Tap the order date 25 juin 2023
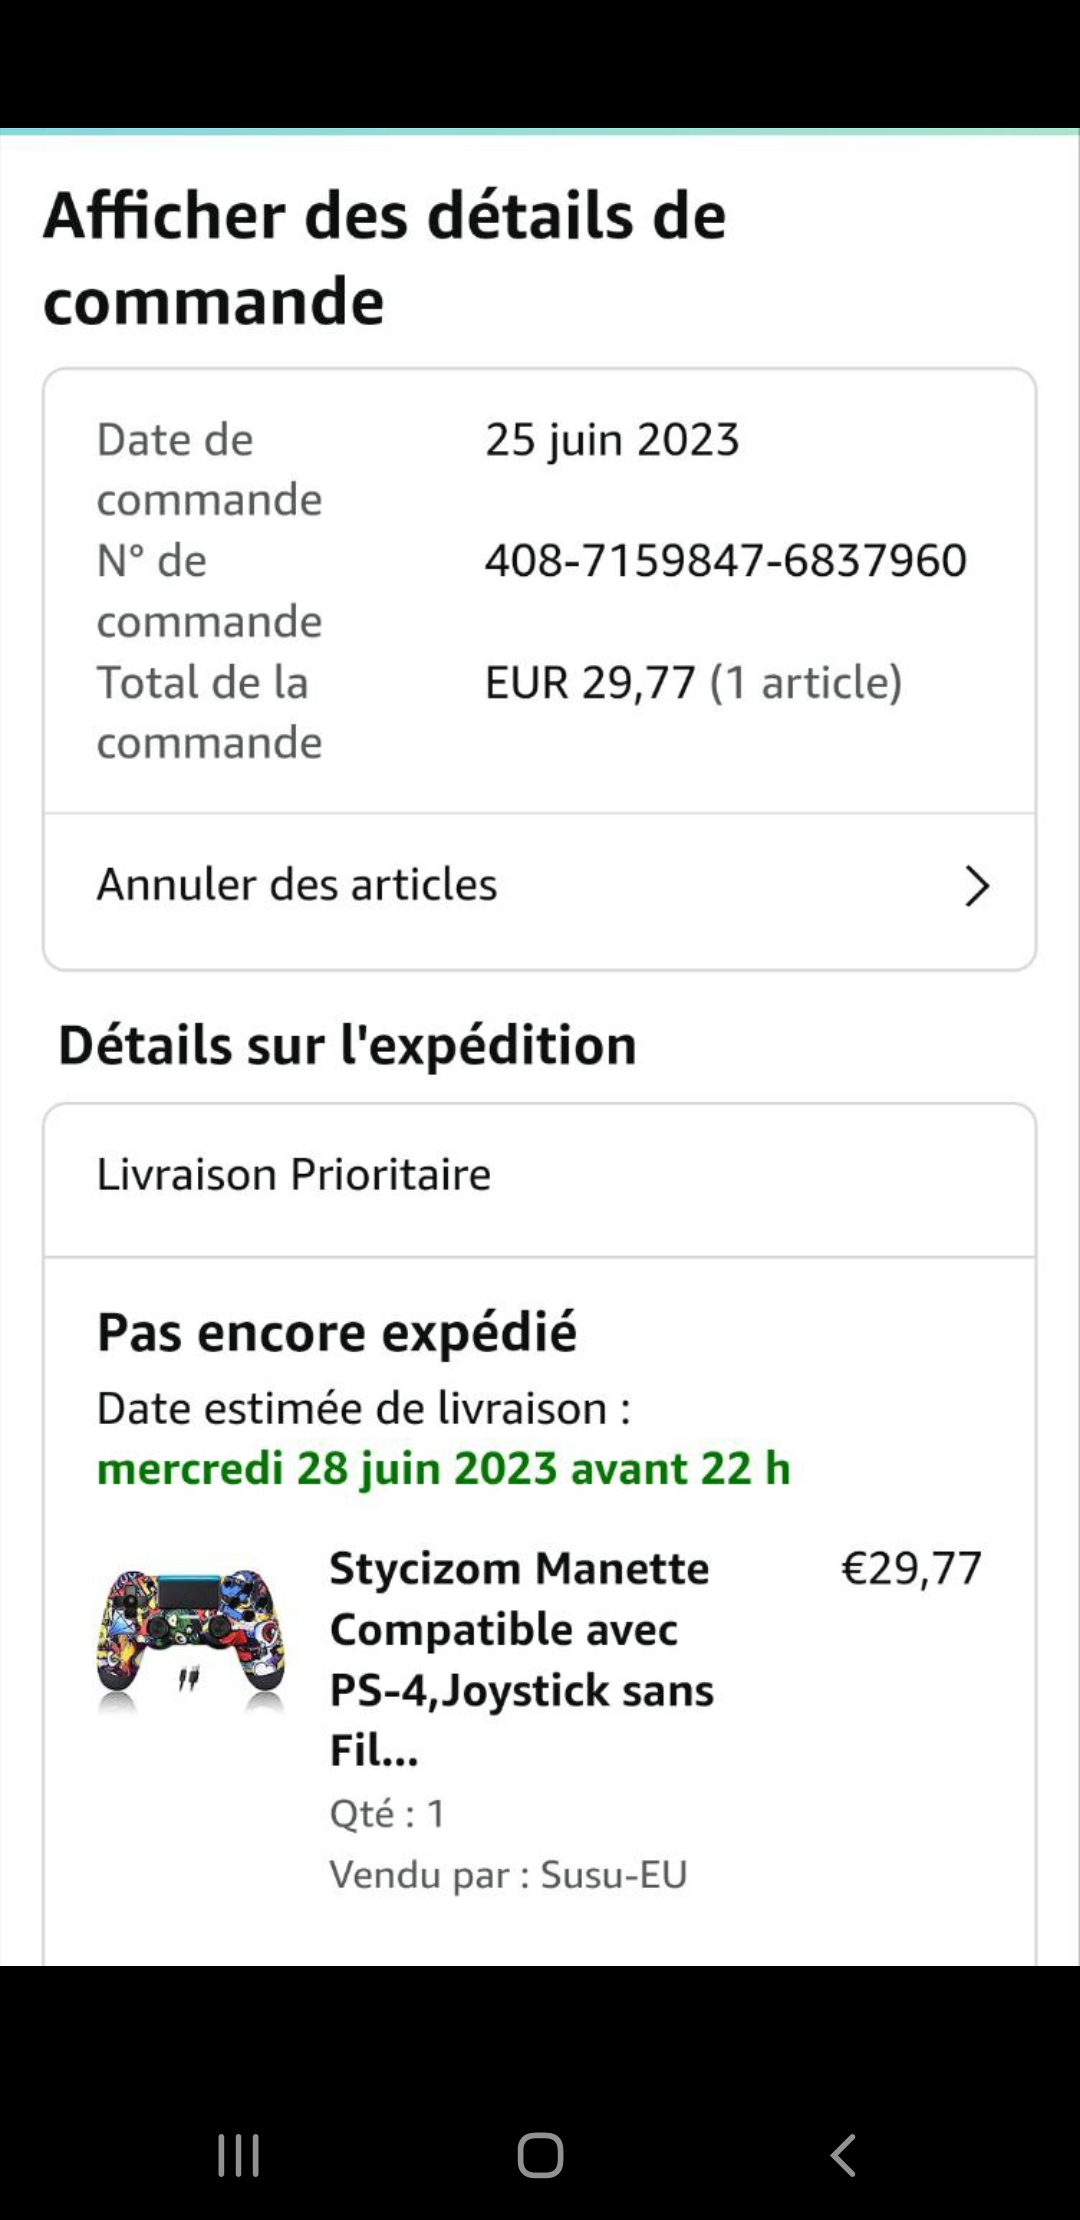This screenshot has width=1080, height=2220. (612, 440)
